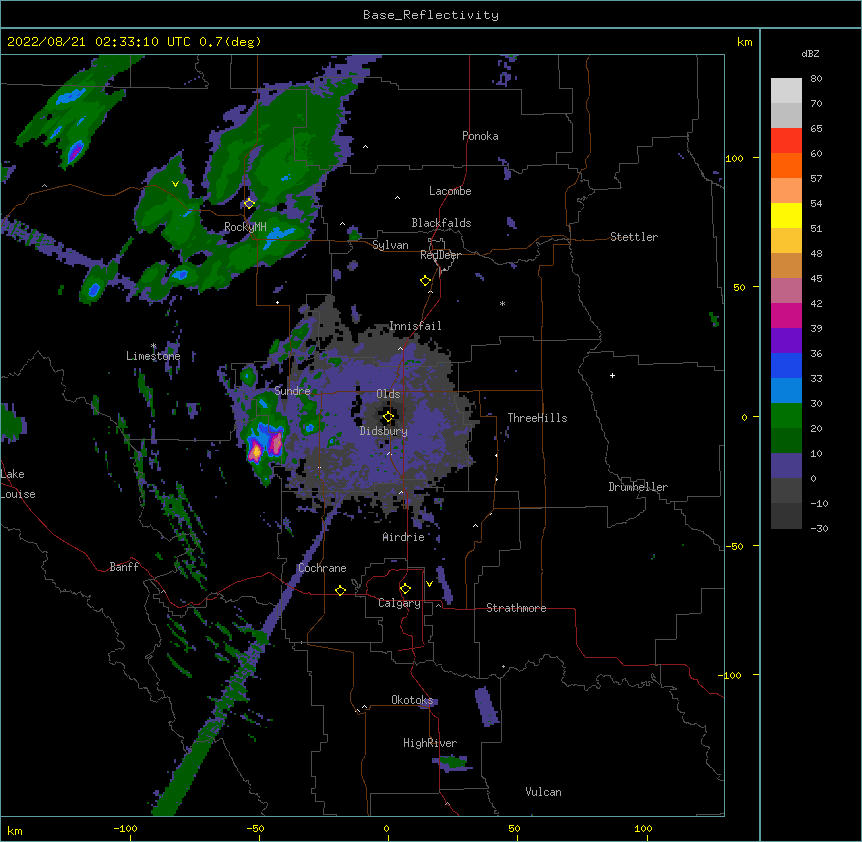The image size is (862, 842).
Task: Click the yellow station marker south of RedDeer
Action: [x=426, y=281]
